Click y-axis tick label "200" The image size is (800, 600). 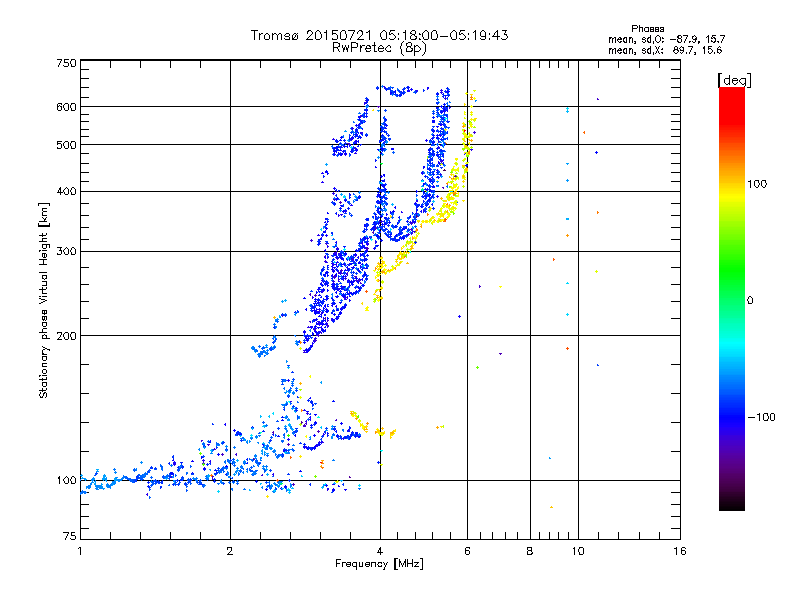(66, 336)
